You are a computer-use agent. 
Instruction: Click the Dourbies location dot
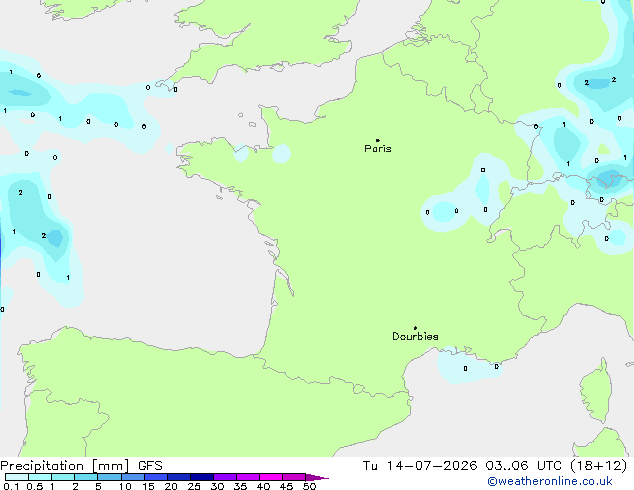coord(415,328)
